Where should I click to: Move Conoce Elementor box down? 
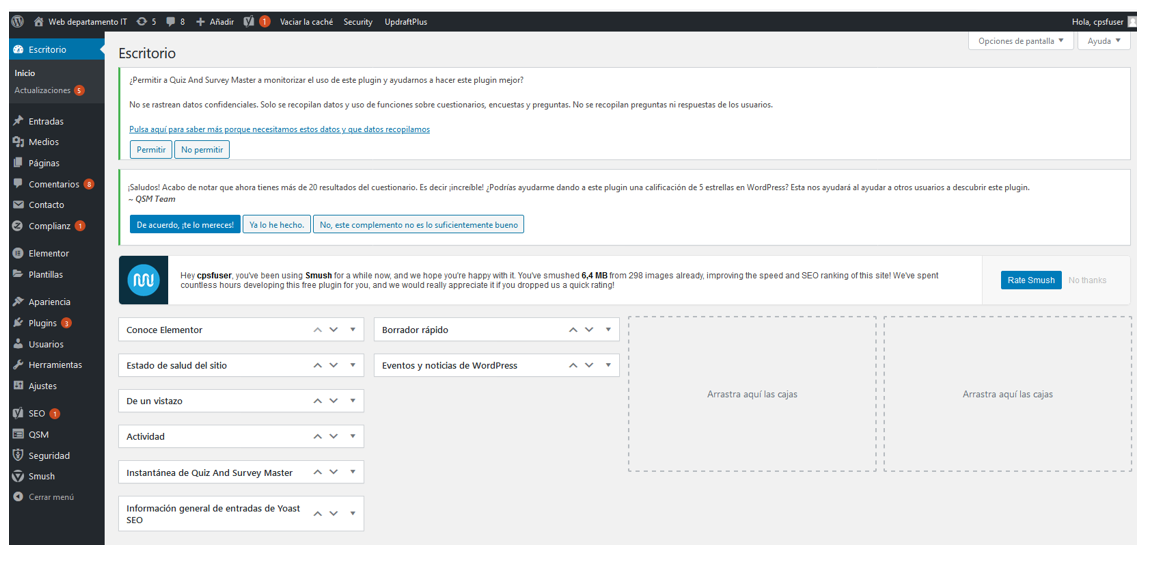pyautogui.click(x=334, y=330)
